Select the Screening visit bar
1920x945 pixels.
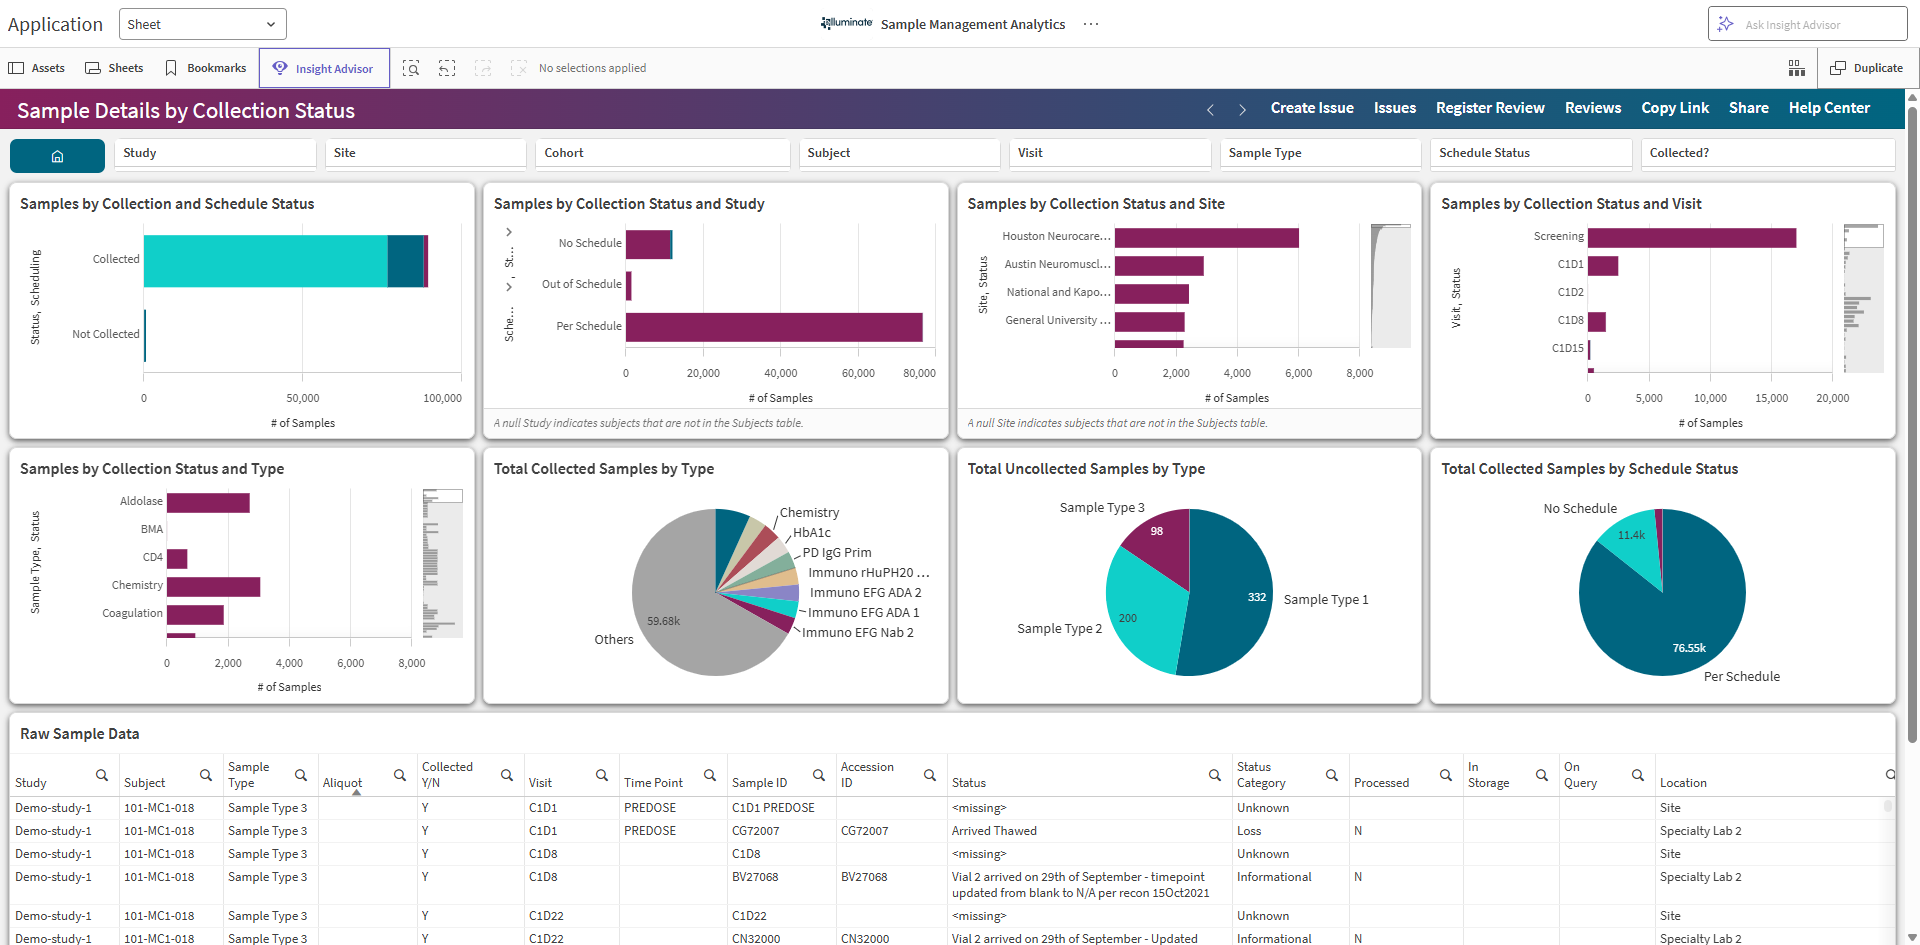coord(1692,238)
